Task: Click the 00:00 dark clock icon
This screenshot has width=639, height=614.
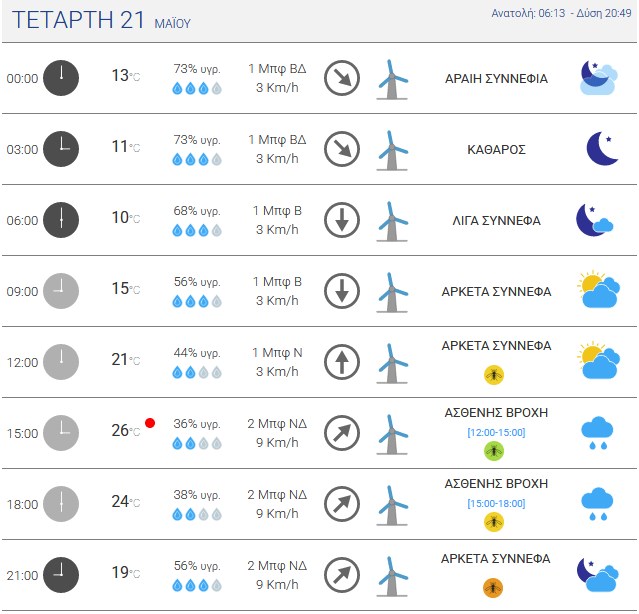Action: coord(61,78)
